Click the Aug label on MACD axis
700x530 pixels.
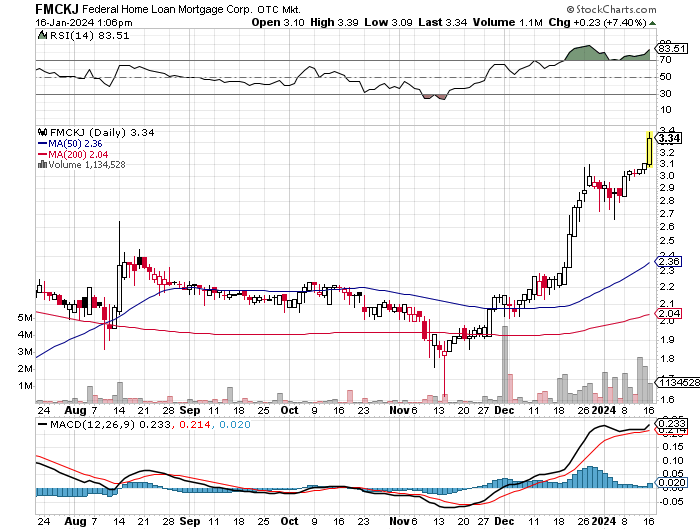[75, 521]
